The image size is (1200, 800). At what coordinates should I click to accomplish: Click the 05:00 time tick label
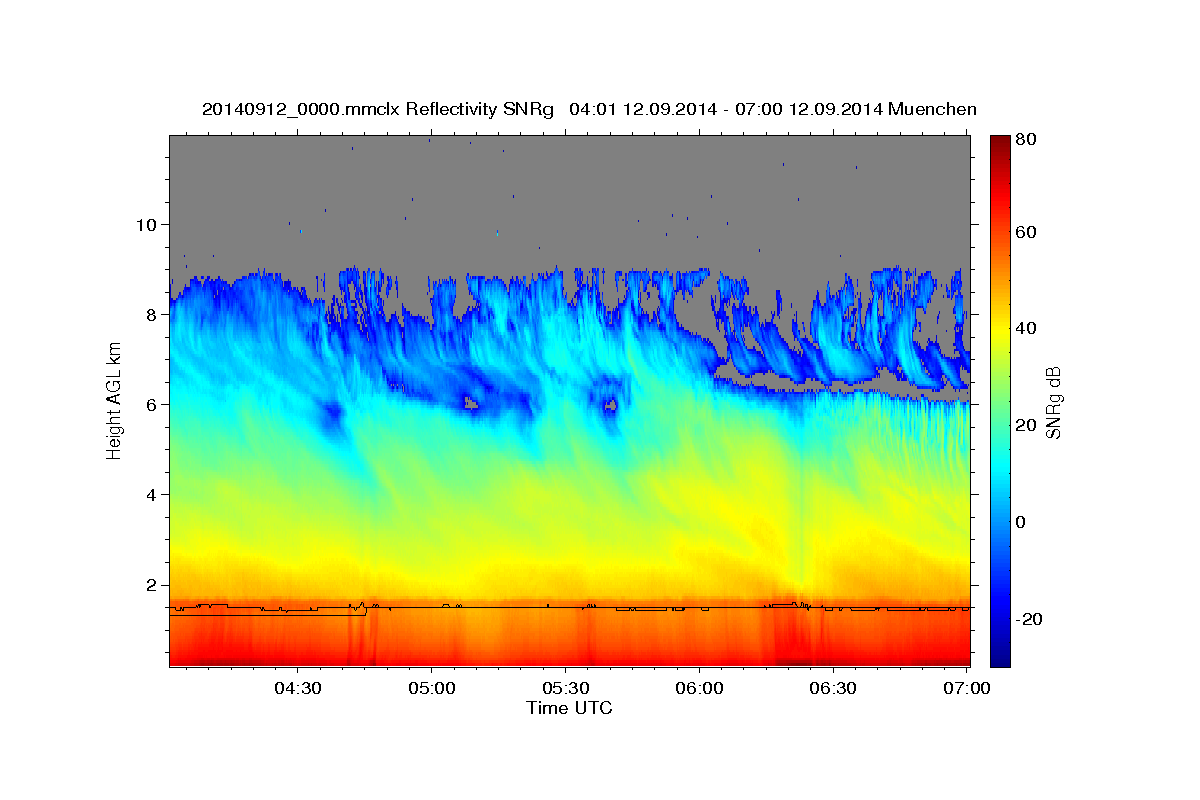pyautogui.click(x=432, y=688)
